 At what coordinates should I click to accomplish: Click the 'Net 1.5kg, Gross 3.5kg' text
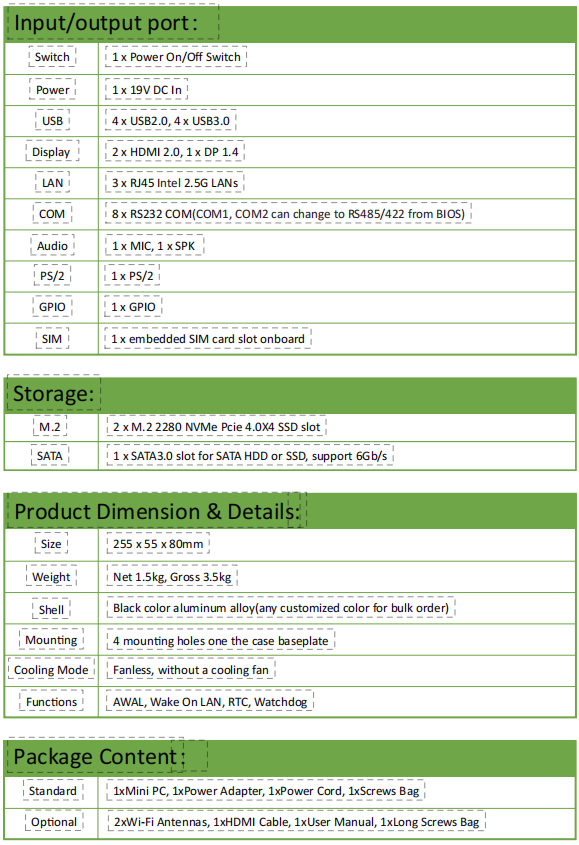[x=172, y=577]
